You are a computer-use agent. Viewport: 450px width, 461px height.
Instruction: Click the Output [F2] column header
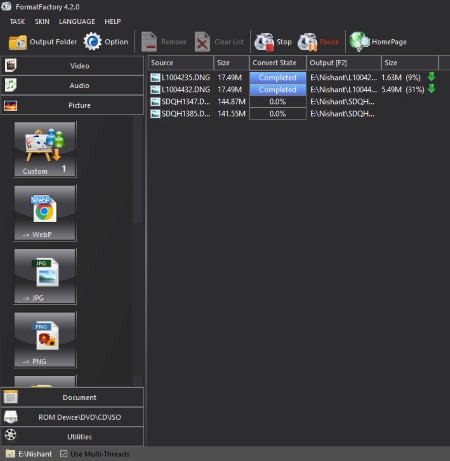(344, 63)
